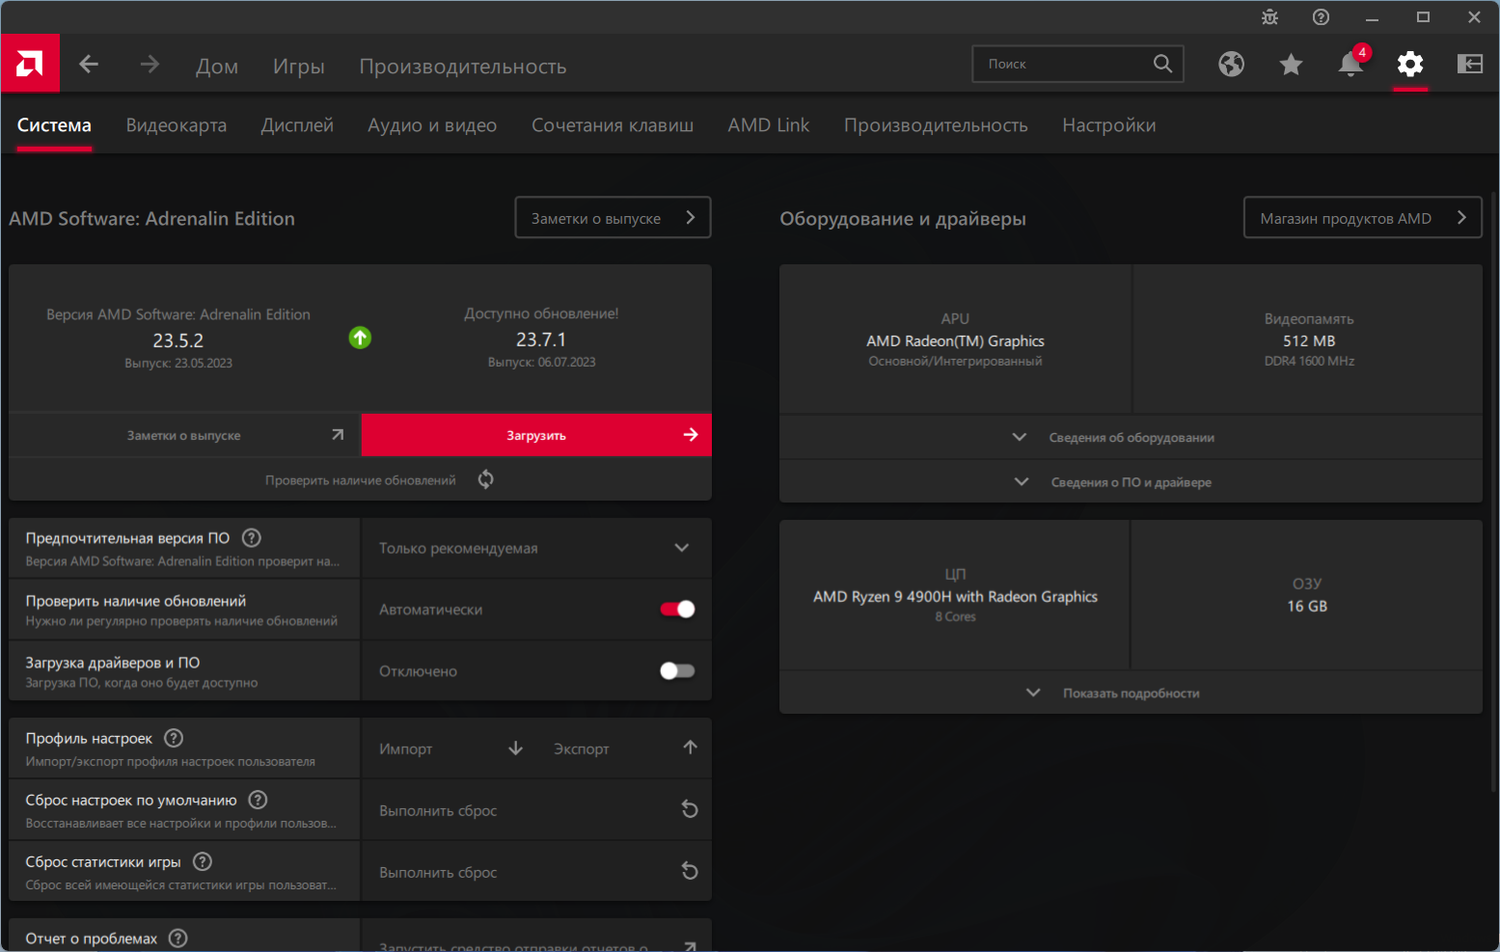Viewport: 1500px width, 952px height.
Task: Click the vertical scrollbar on right edge
Action: tap(1494, 490)
